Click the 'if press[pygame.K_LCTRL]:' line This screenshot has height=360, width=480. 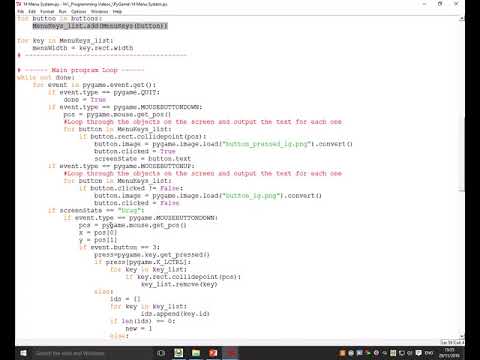[x=143, y=262]
